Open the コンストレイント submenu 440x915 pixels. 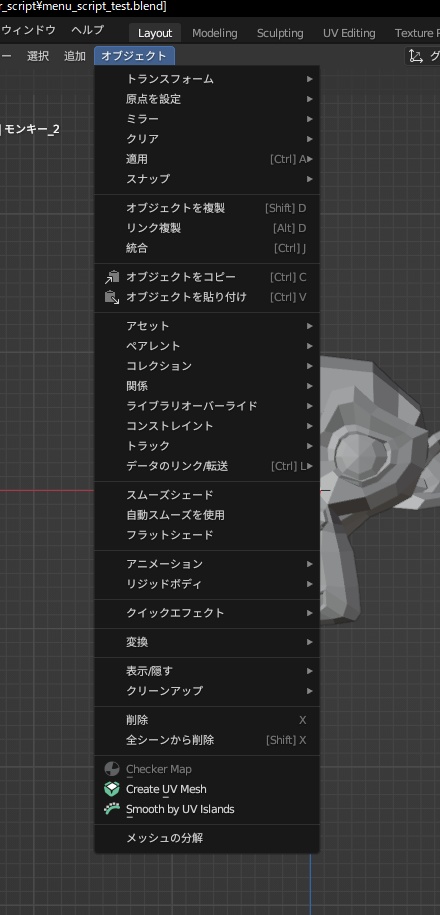(207, 426)
